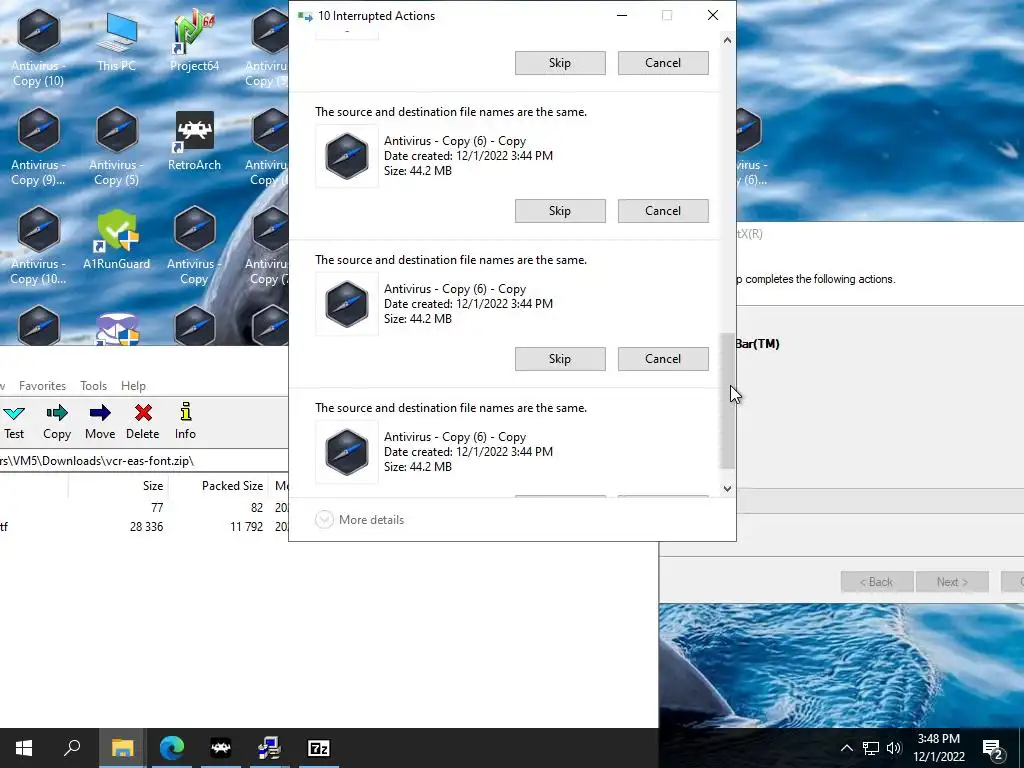Click packed size value 82
This screenshot has height=768, width=1024.
pos(257,507)
